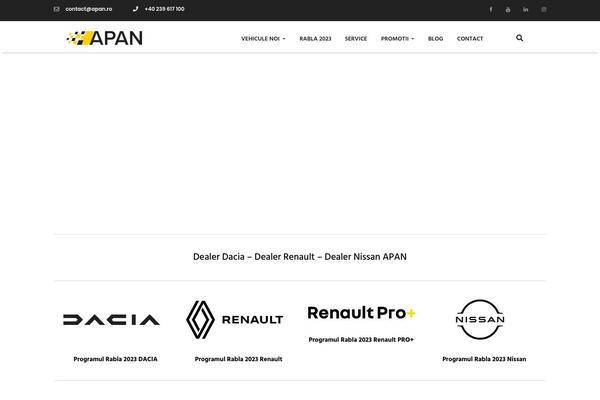The height and width of the screenshot is (400, 600).
Task: Open Programul Rabla 2023 Renault PRO+ link
Action: click(x=361, y=340)
